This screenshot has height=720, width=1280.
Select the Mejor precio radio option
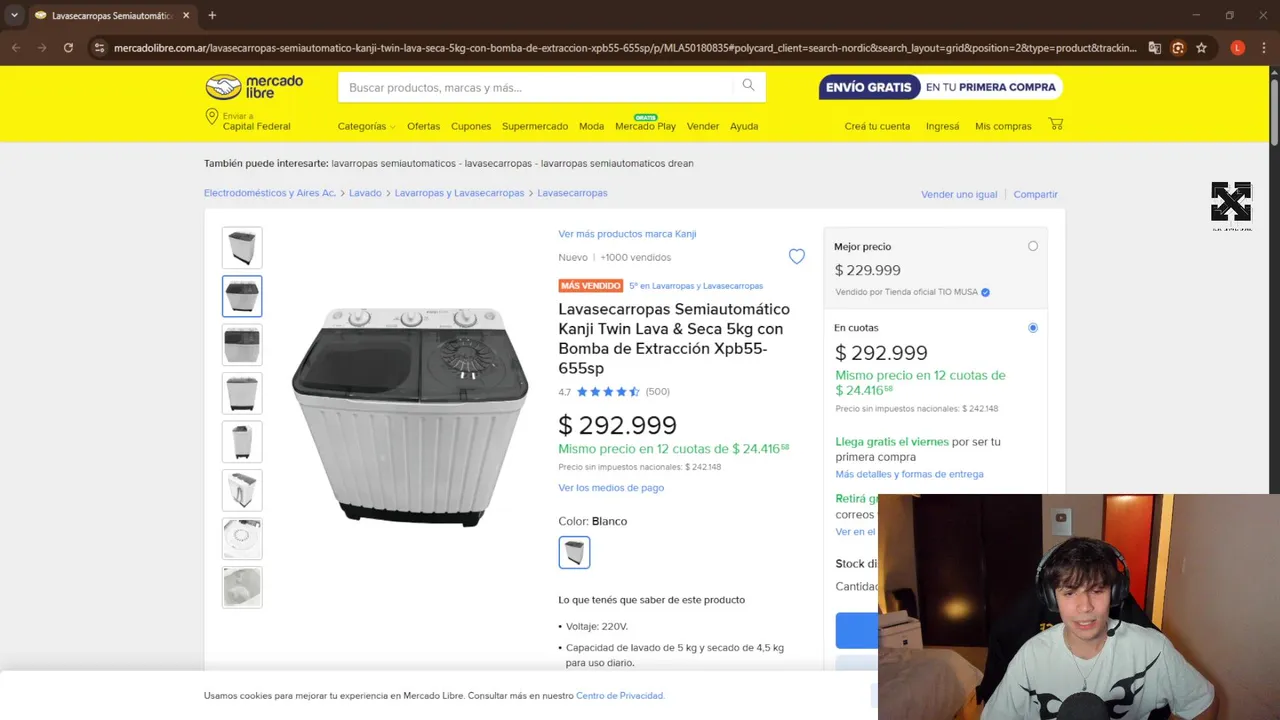tap(1033, 246)
